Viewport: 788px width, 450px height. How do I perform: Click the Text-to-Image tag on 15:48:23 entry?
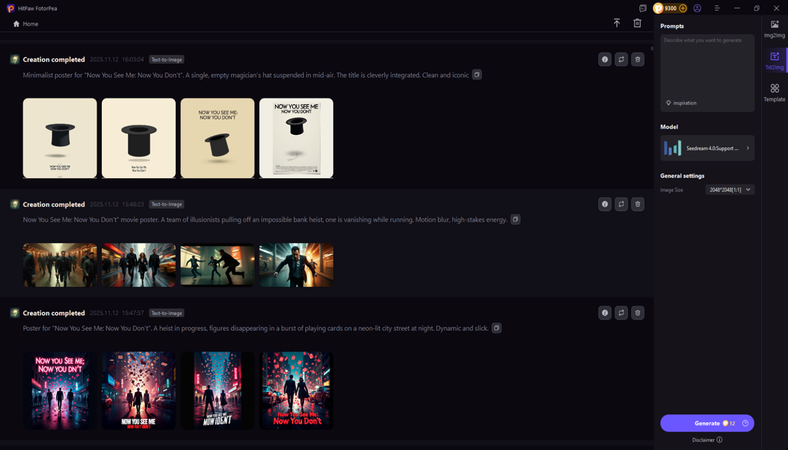pyautogui.click(x=166, y=204)
